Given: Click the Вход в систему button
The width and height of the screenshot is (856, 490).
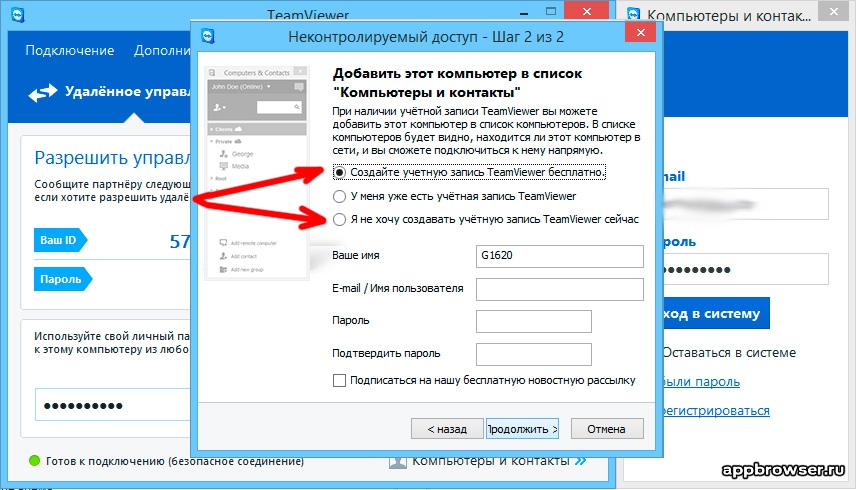Looking at the screenshot, I should tap(716, 313).
